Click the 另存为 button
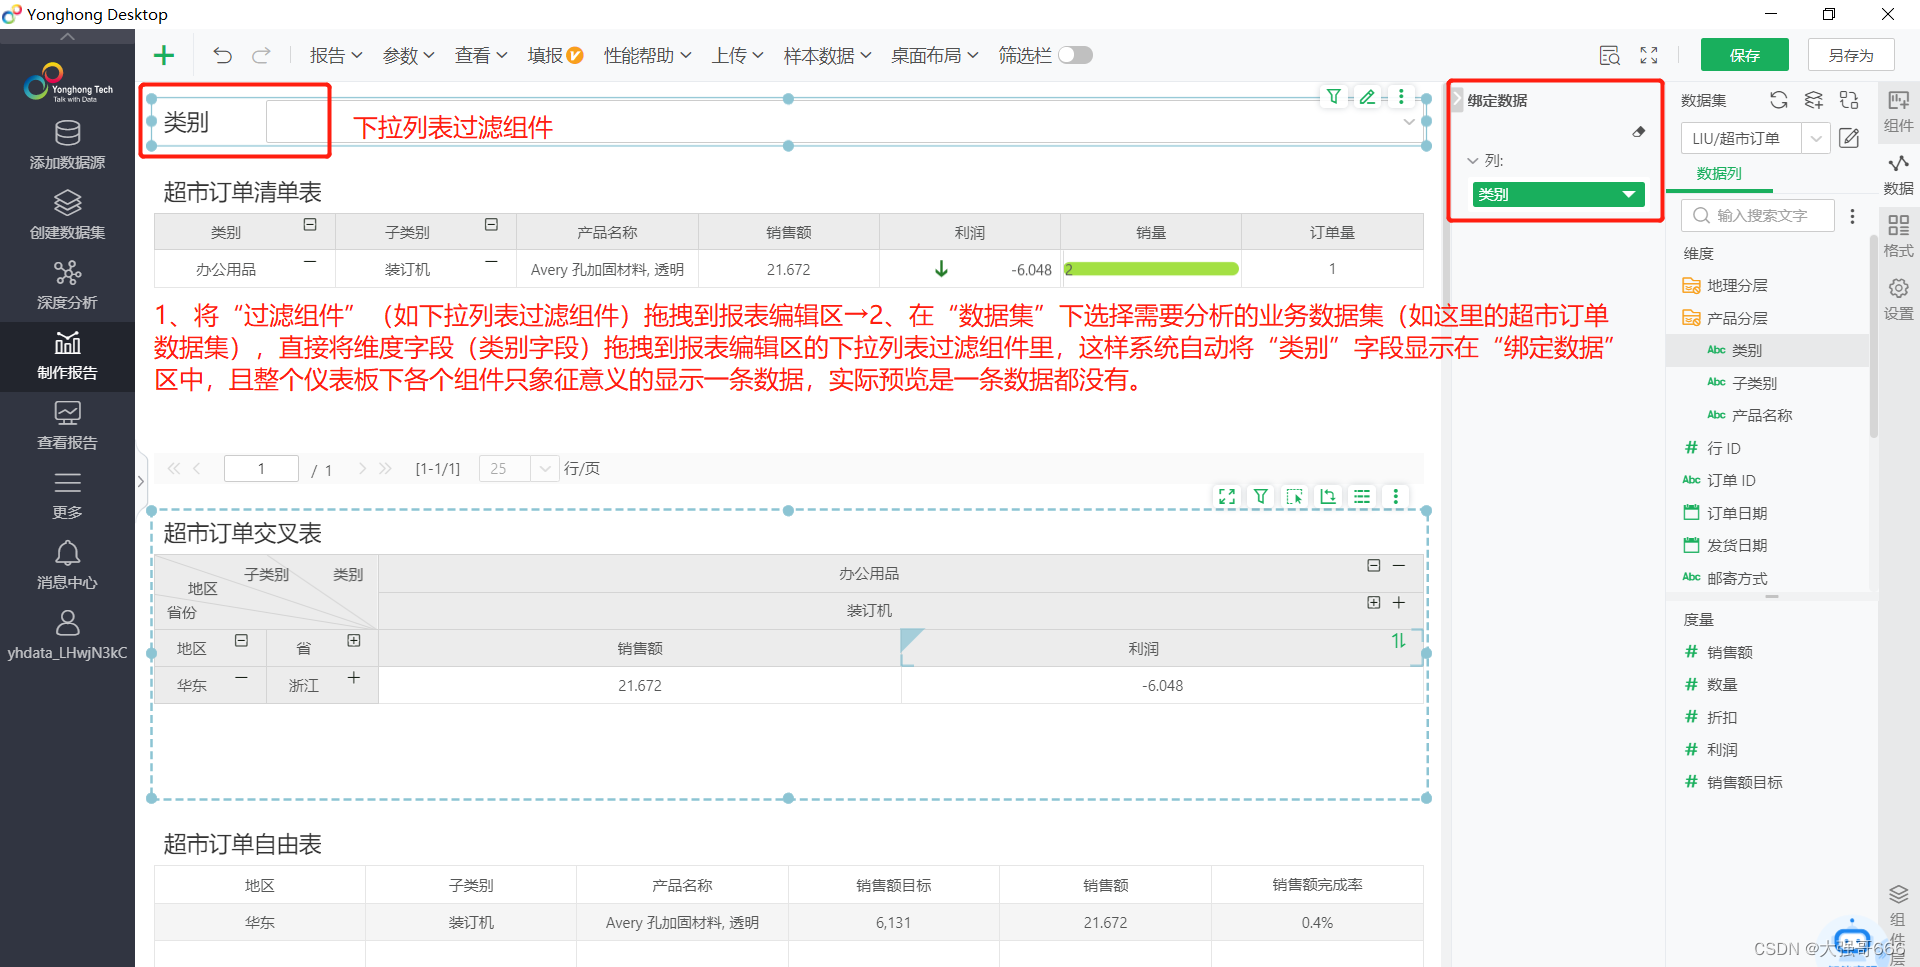Viewport: 1920px width, 967px height. click(x=1851, y=55)
